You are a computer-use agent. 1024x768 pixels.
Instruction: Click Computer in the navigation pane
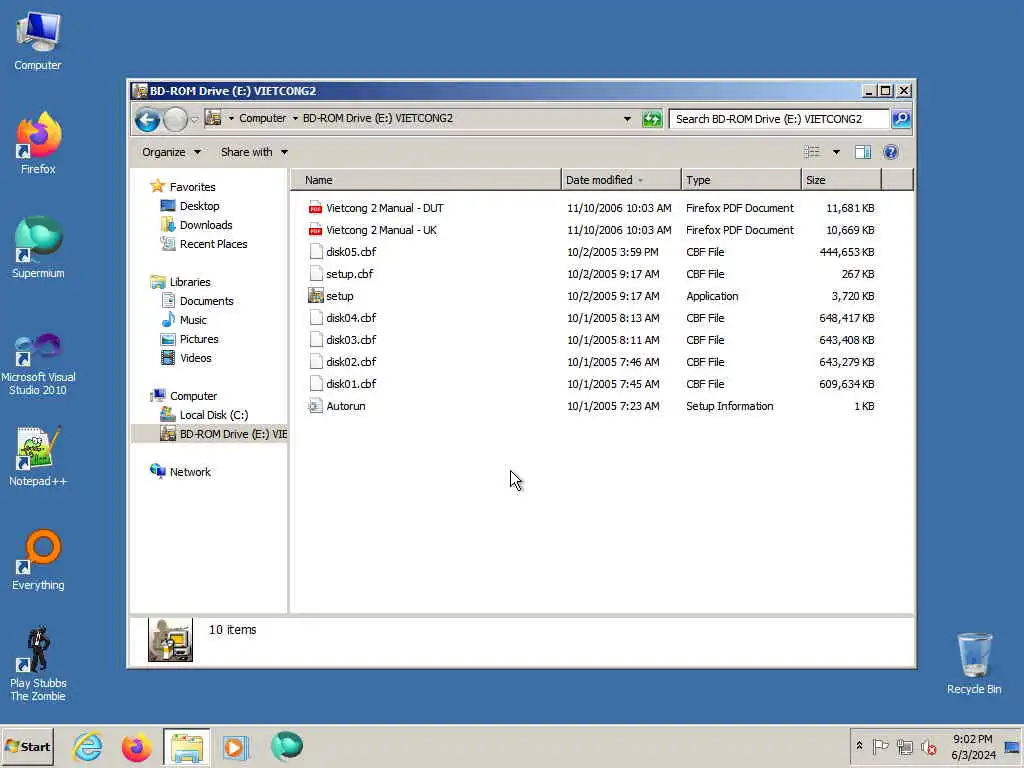193,396
